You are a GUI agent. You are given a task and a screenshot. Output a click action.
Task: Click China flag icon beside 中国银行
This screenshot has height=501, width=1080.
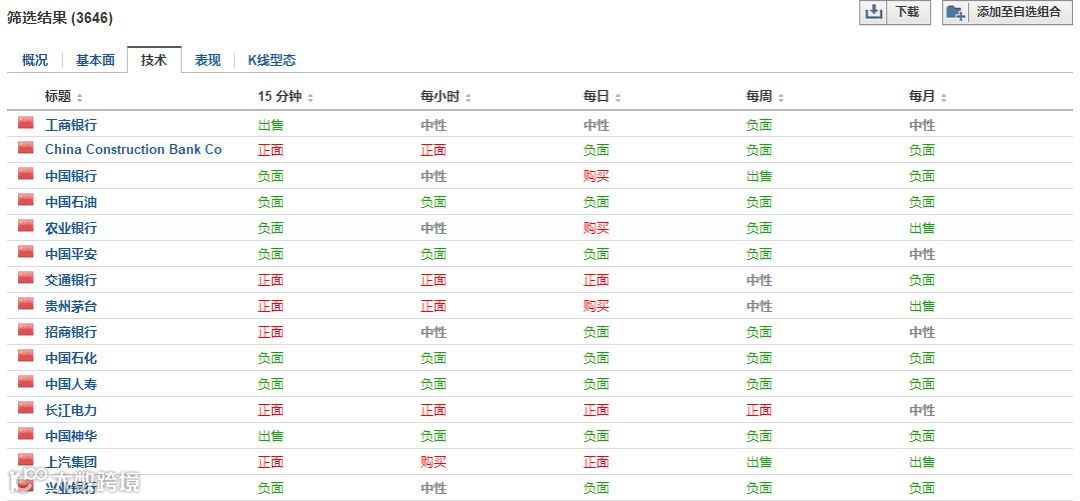coord(25,174)
